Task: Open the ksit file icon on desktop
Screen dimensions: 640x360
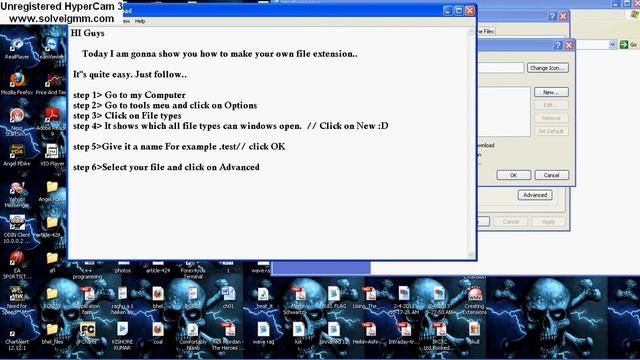Action: click(298, 330)
